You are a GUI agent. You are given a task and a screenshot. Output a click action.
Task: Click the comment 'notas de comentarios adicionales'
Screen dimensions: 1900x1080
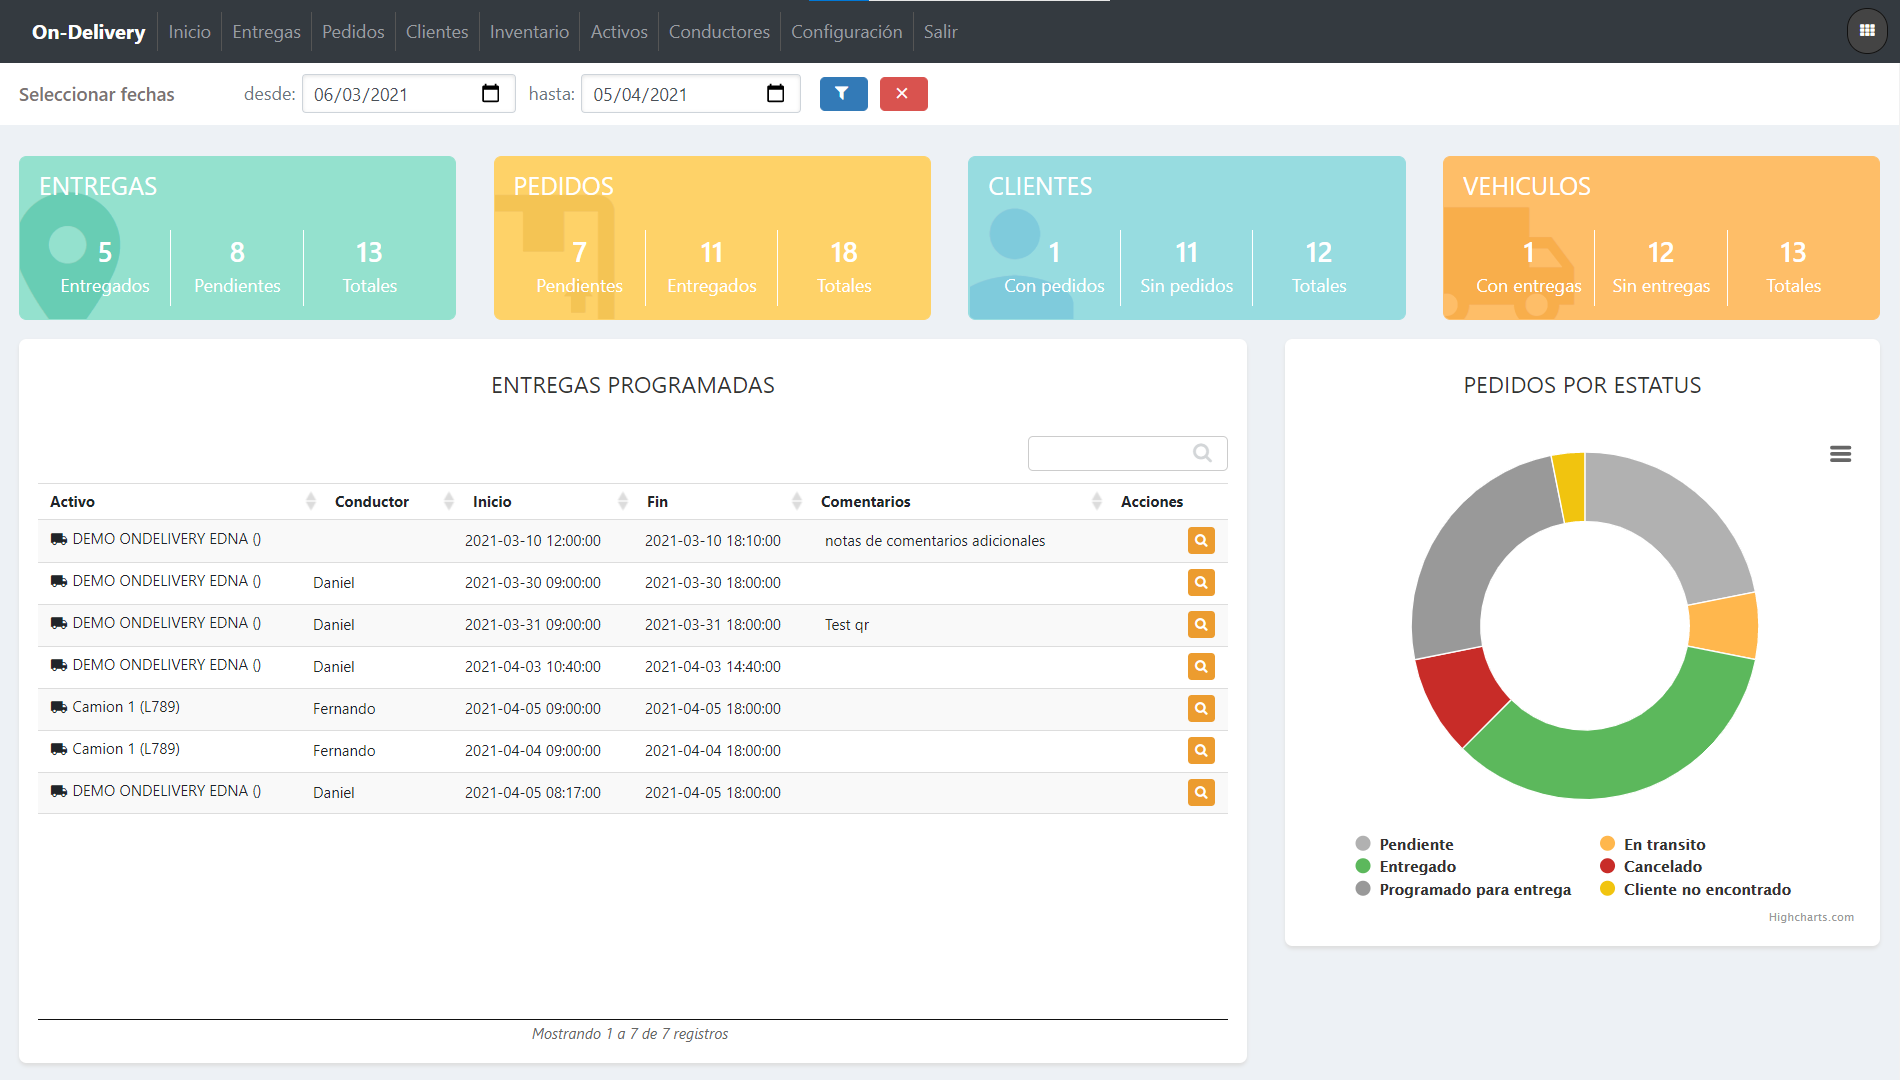pos(935,541)
